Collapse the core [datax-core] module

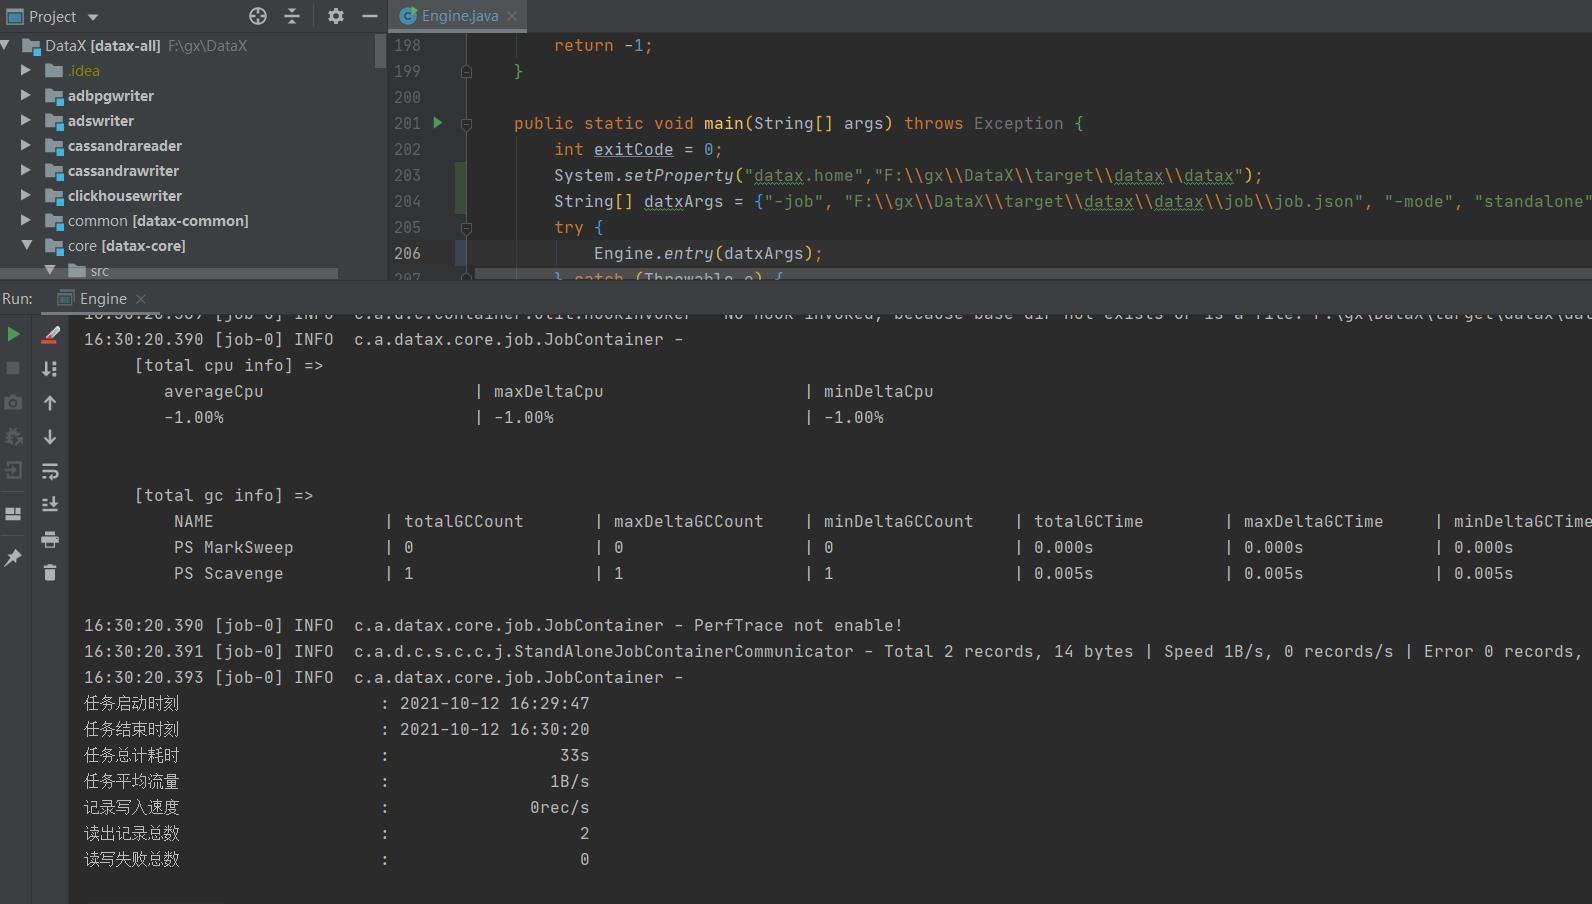26,246
